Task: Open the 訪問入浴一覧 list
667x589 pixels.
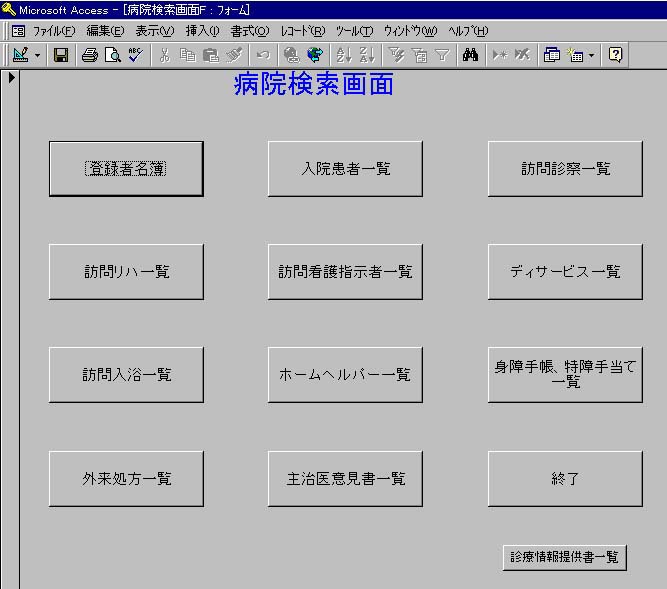Action: coord(126,375)
